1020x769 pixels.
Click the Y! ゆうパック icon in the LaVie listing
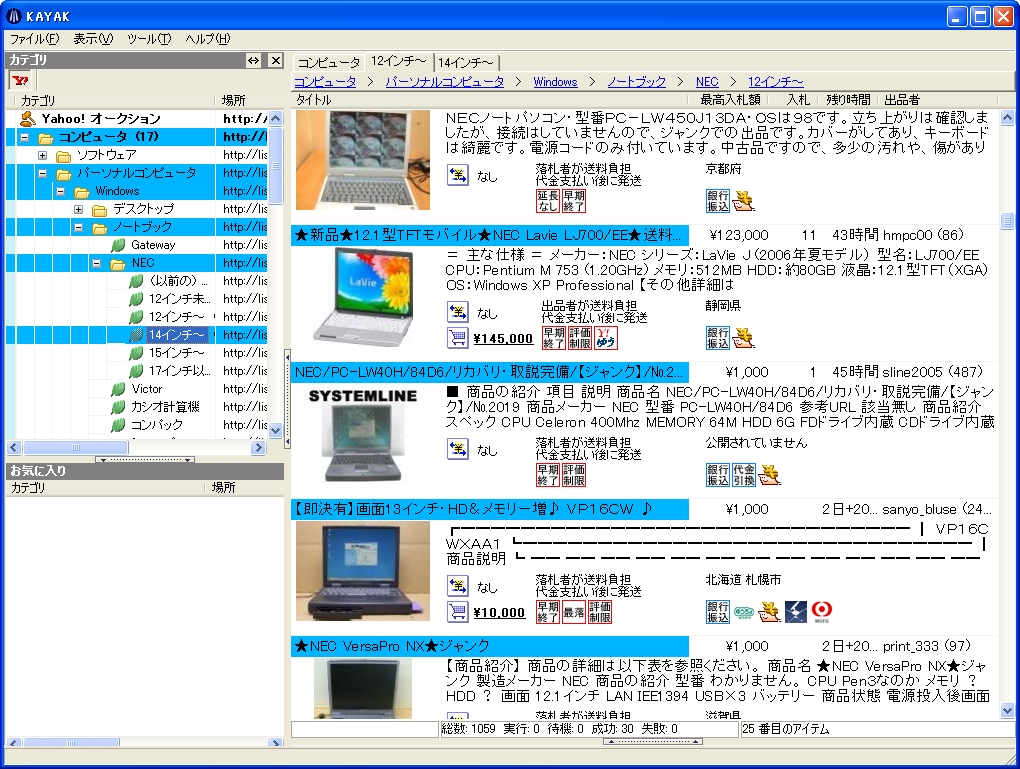(x=606, y=338)
